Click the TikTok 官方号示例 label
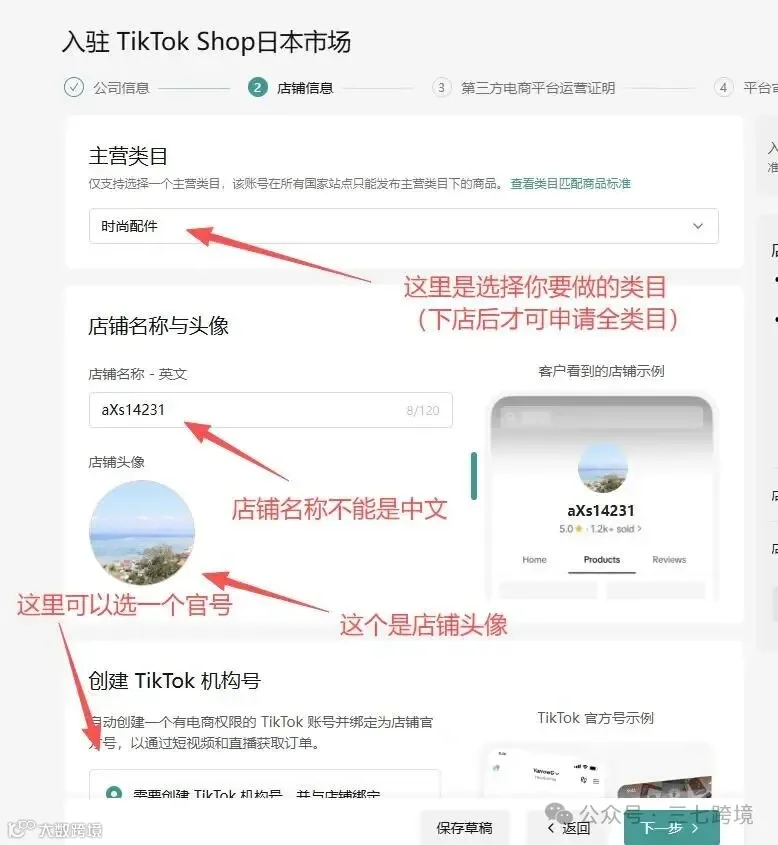The image size is (778, 845). [595, 718]
